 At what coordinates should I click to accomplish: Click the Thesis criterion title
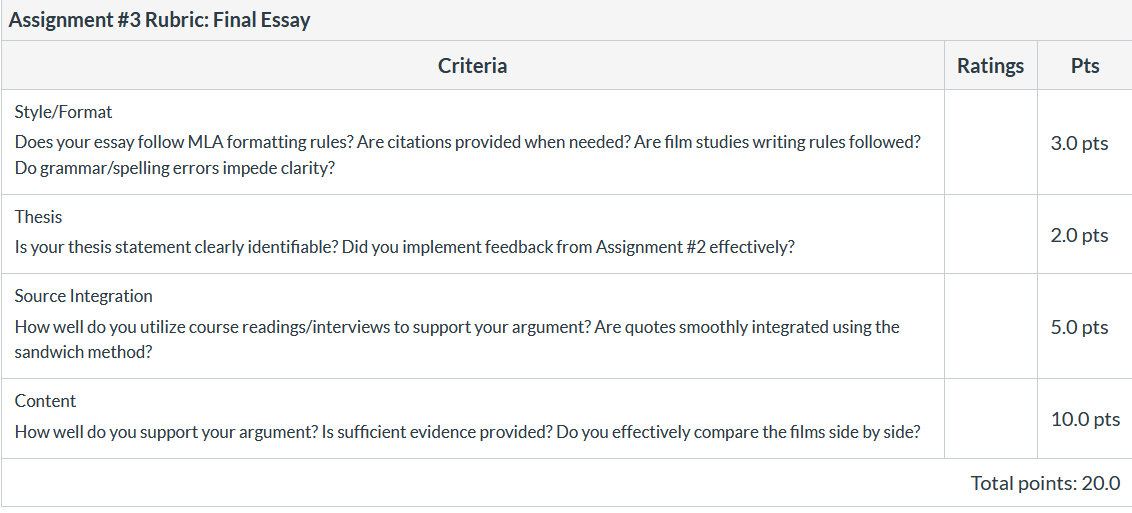[38, 217]
